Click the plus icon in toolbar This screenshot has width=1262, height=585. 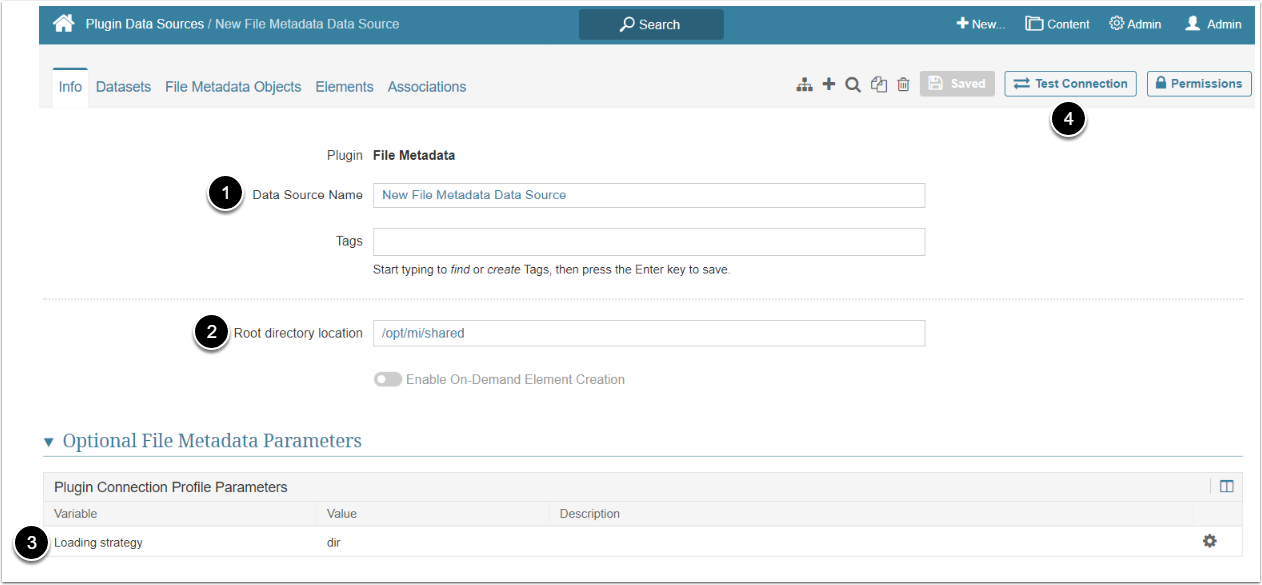[x=829, y=85]
